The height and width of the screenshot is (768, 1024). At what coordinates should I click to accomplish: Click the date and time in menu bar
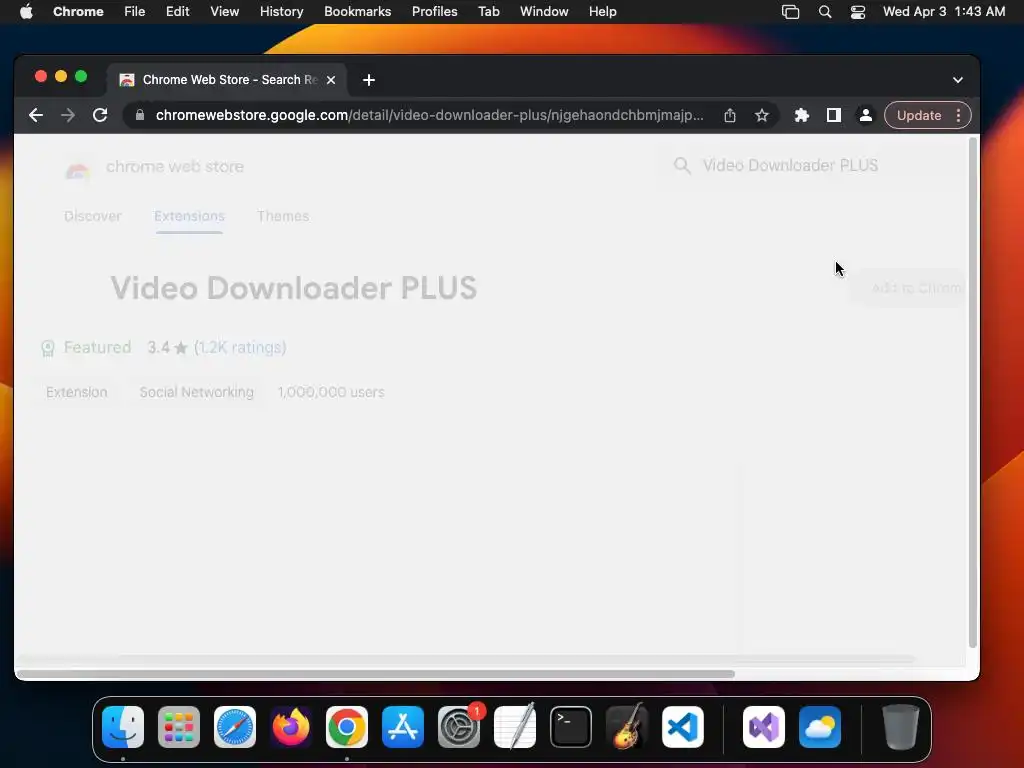point(944,12)
